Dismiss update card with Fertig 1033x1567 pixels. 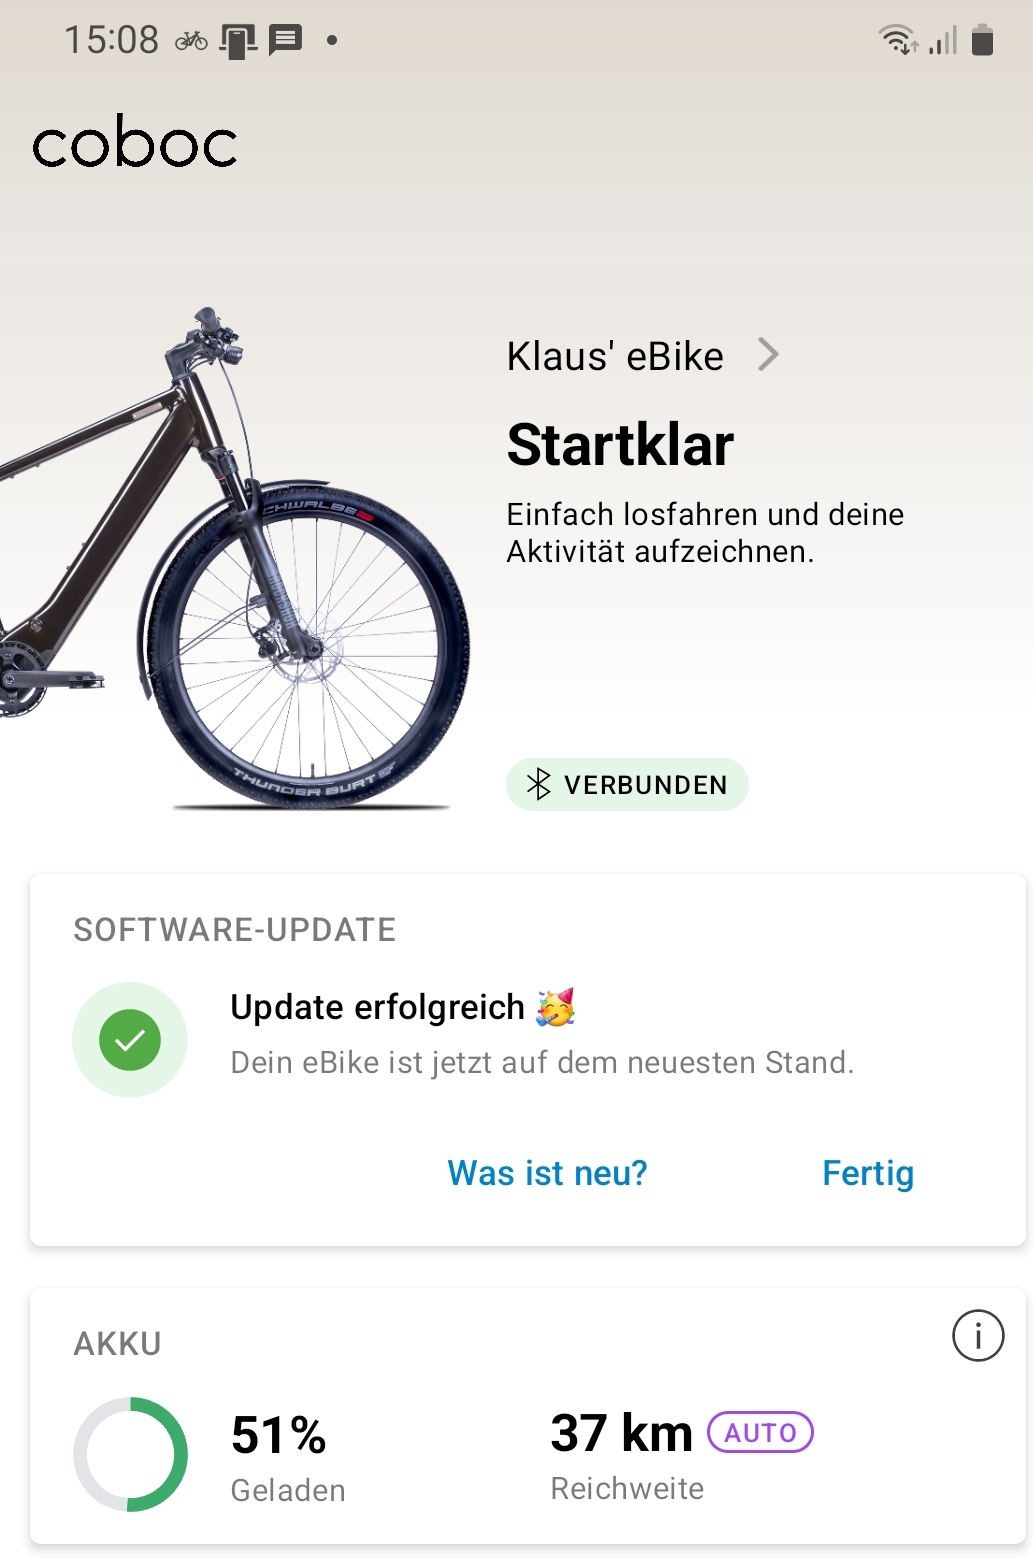point(868,1172)
